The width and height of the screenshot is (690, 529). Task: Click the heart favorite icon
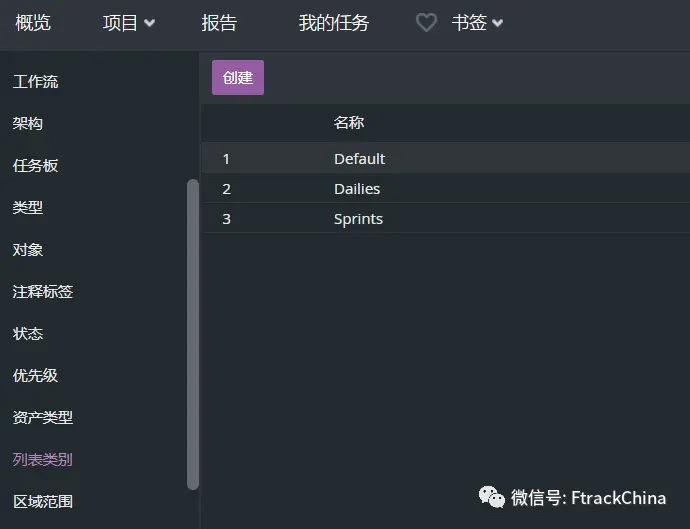tap(426, 22)
